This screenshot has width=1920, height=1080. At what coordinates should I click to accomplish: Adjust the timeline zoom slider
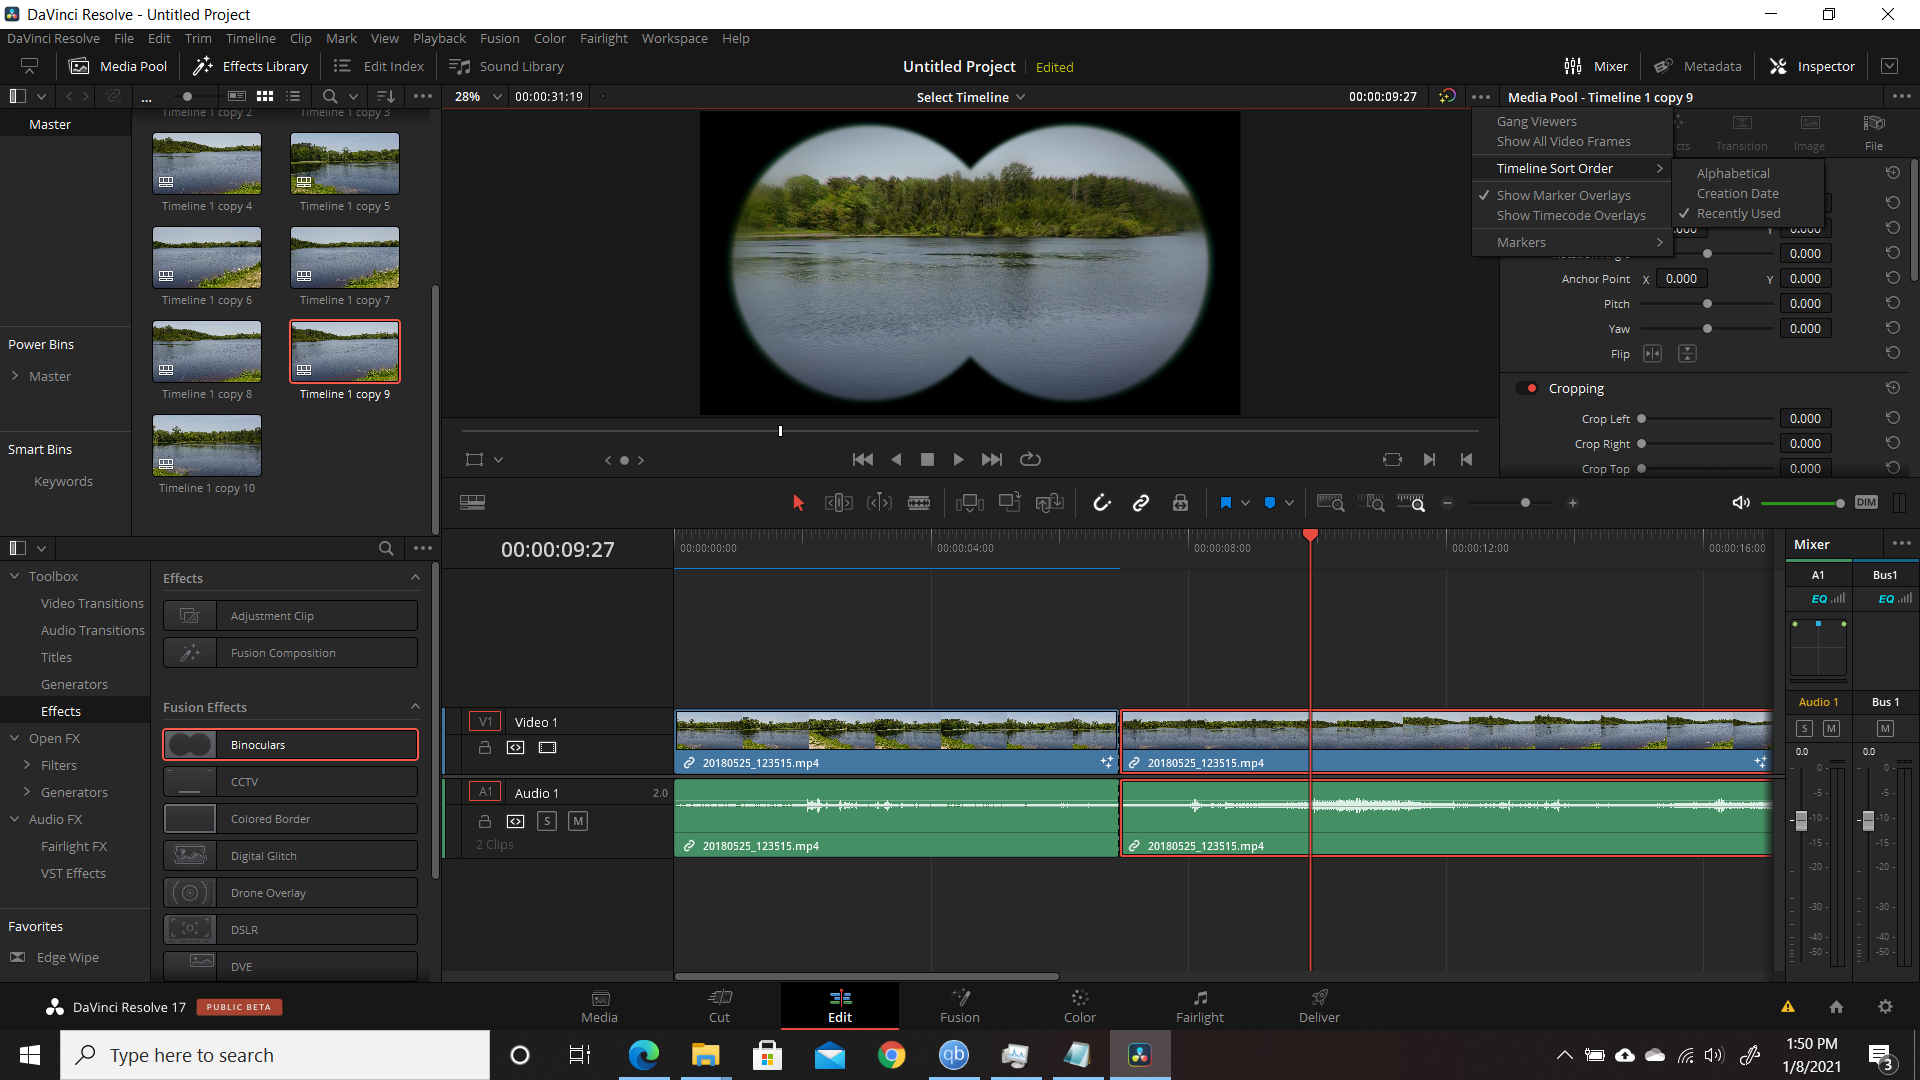(1525, 503)
